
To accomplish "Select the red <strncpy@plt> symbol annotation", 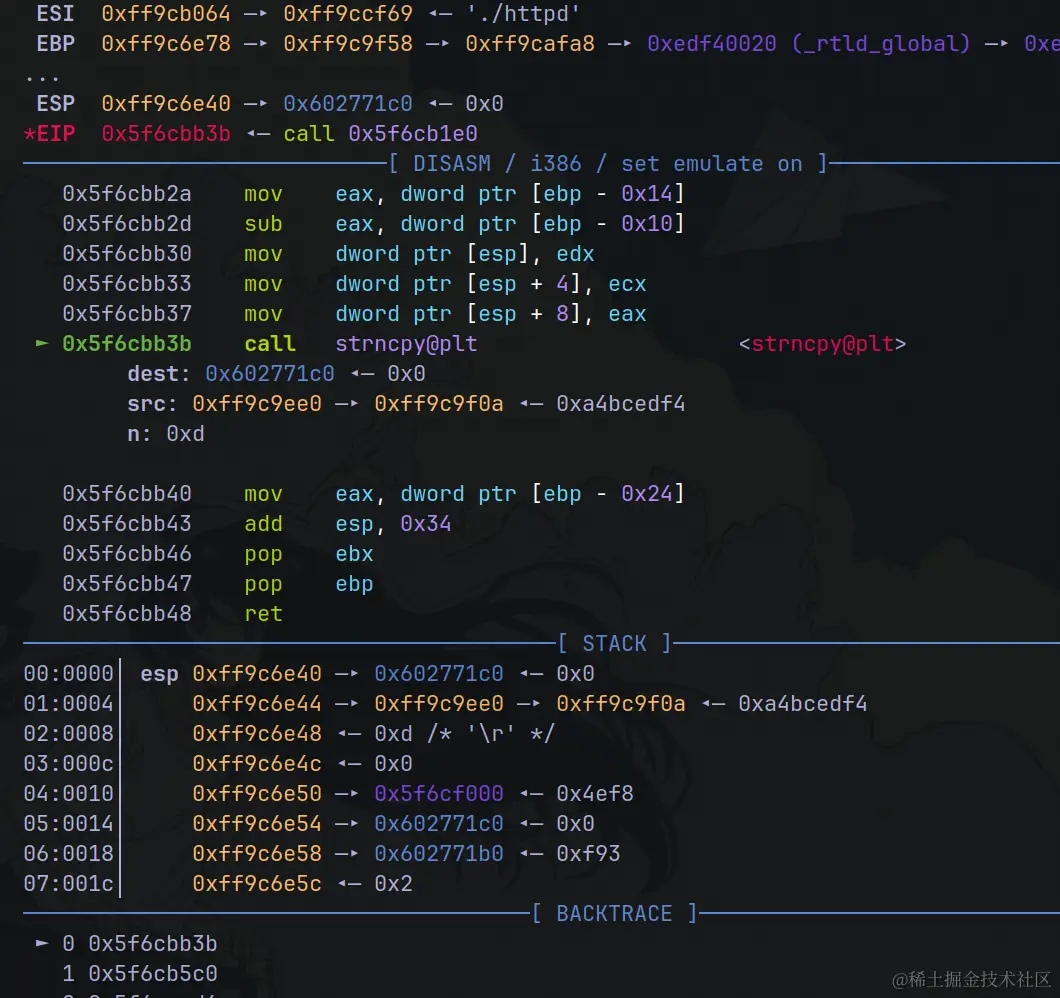I will (822, 343).
